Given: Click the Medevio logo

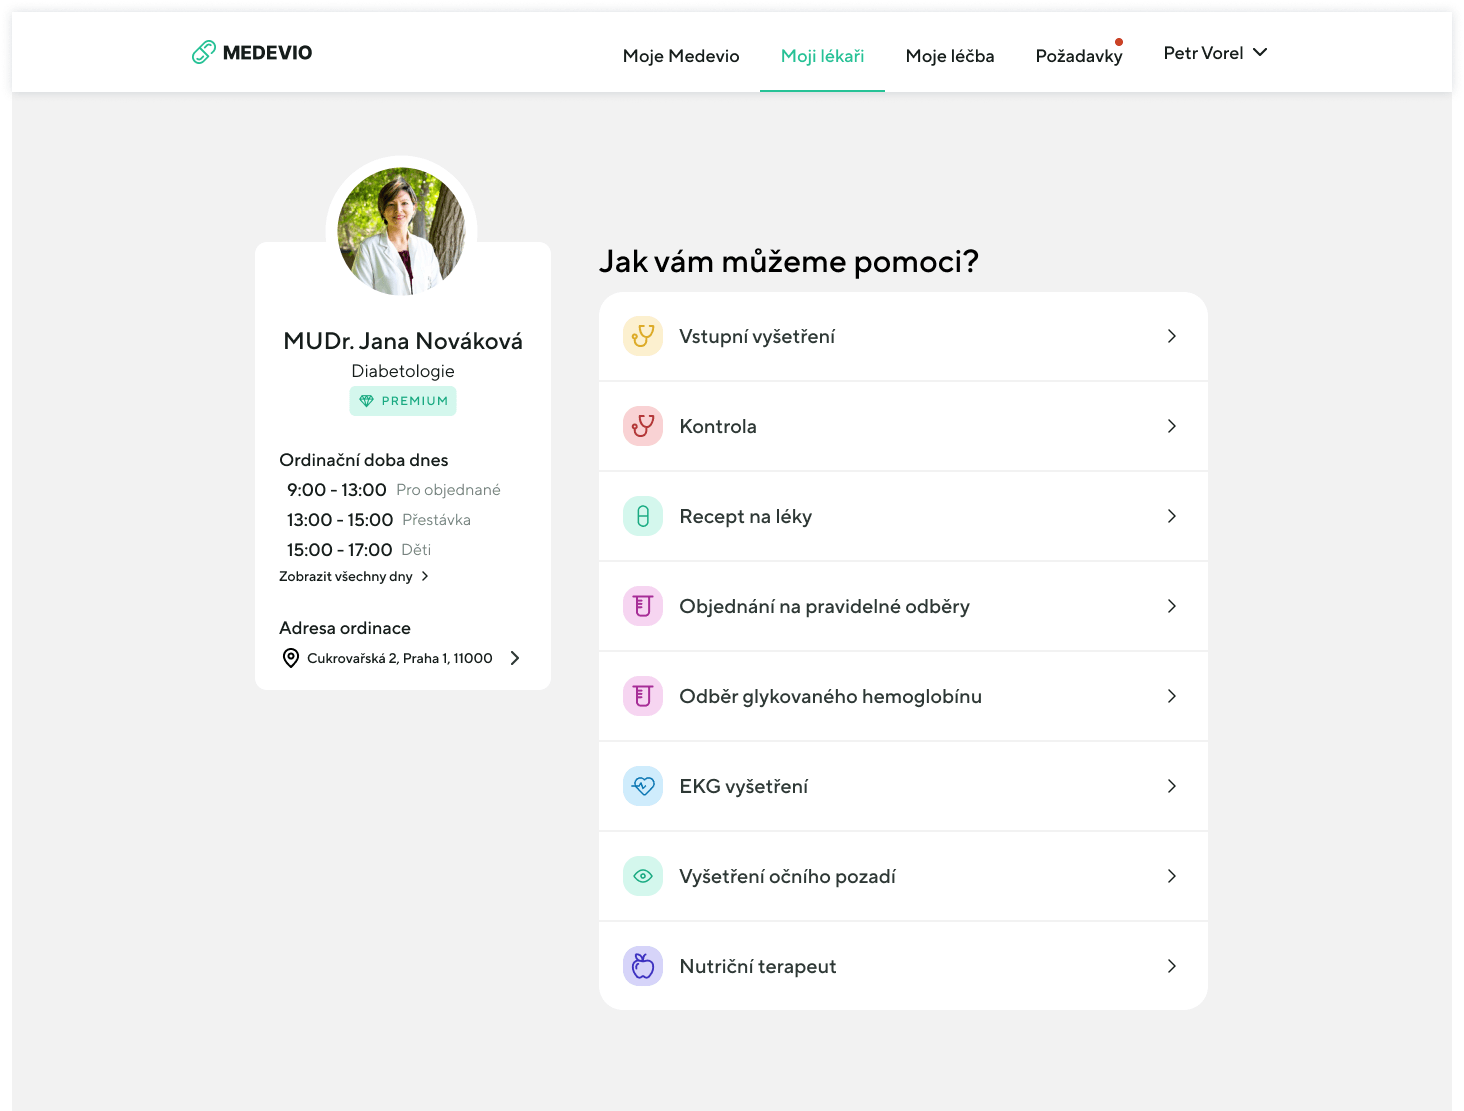Looking at the screenshot, I should click(252, 52).
